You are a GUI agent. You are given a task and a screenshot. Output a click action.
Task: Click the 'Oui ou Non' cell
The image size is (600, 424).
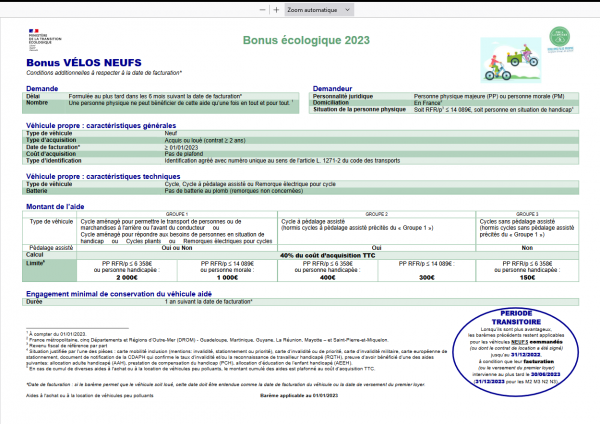pyautogui.click(x=177, y=248)
